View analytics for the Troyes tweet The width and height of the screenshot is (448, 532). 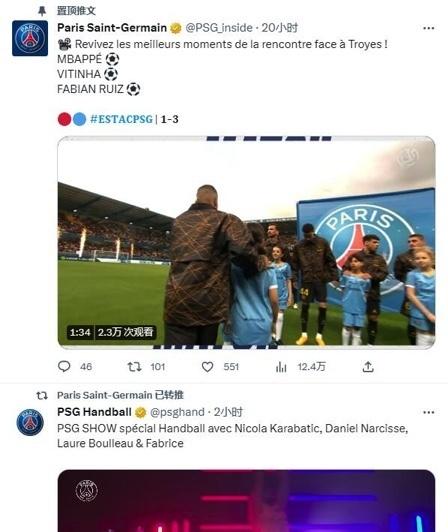[281, 366]
